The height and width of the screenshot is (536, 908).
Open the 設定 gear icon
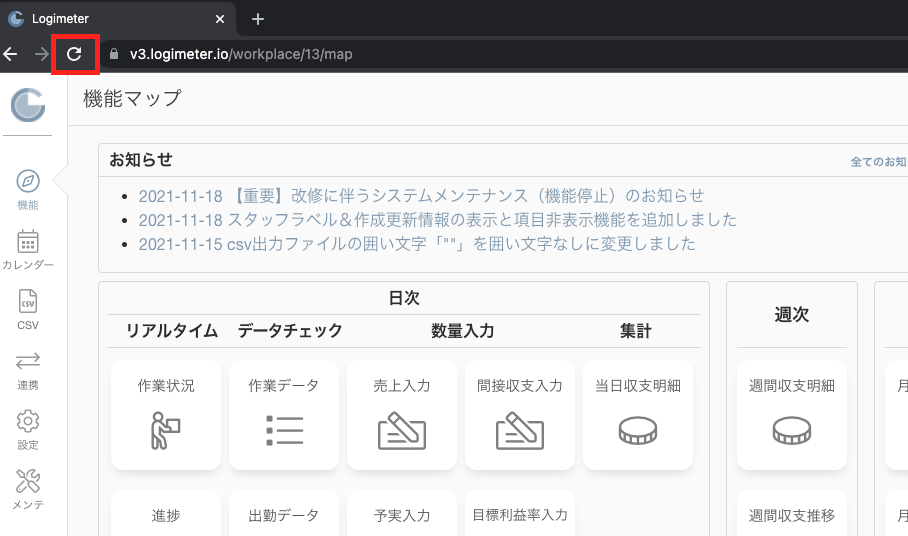28,421
